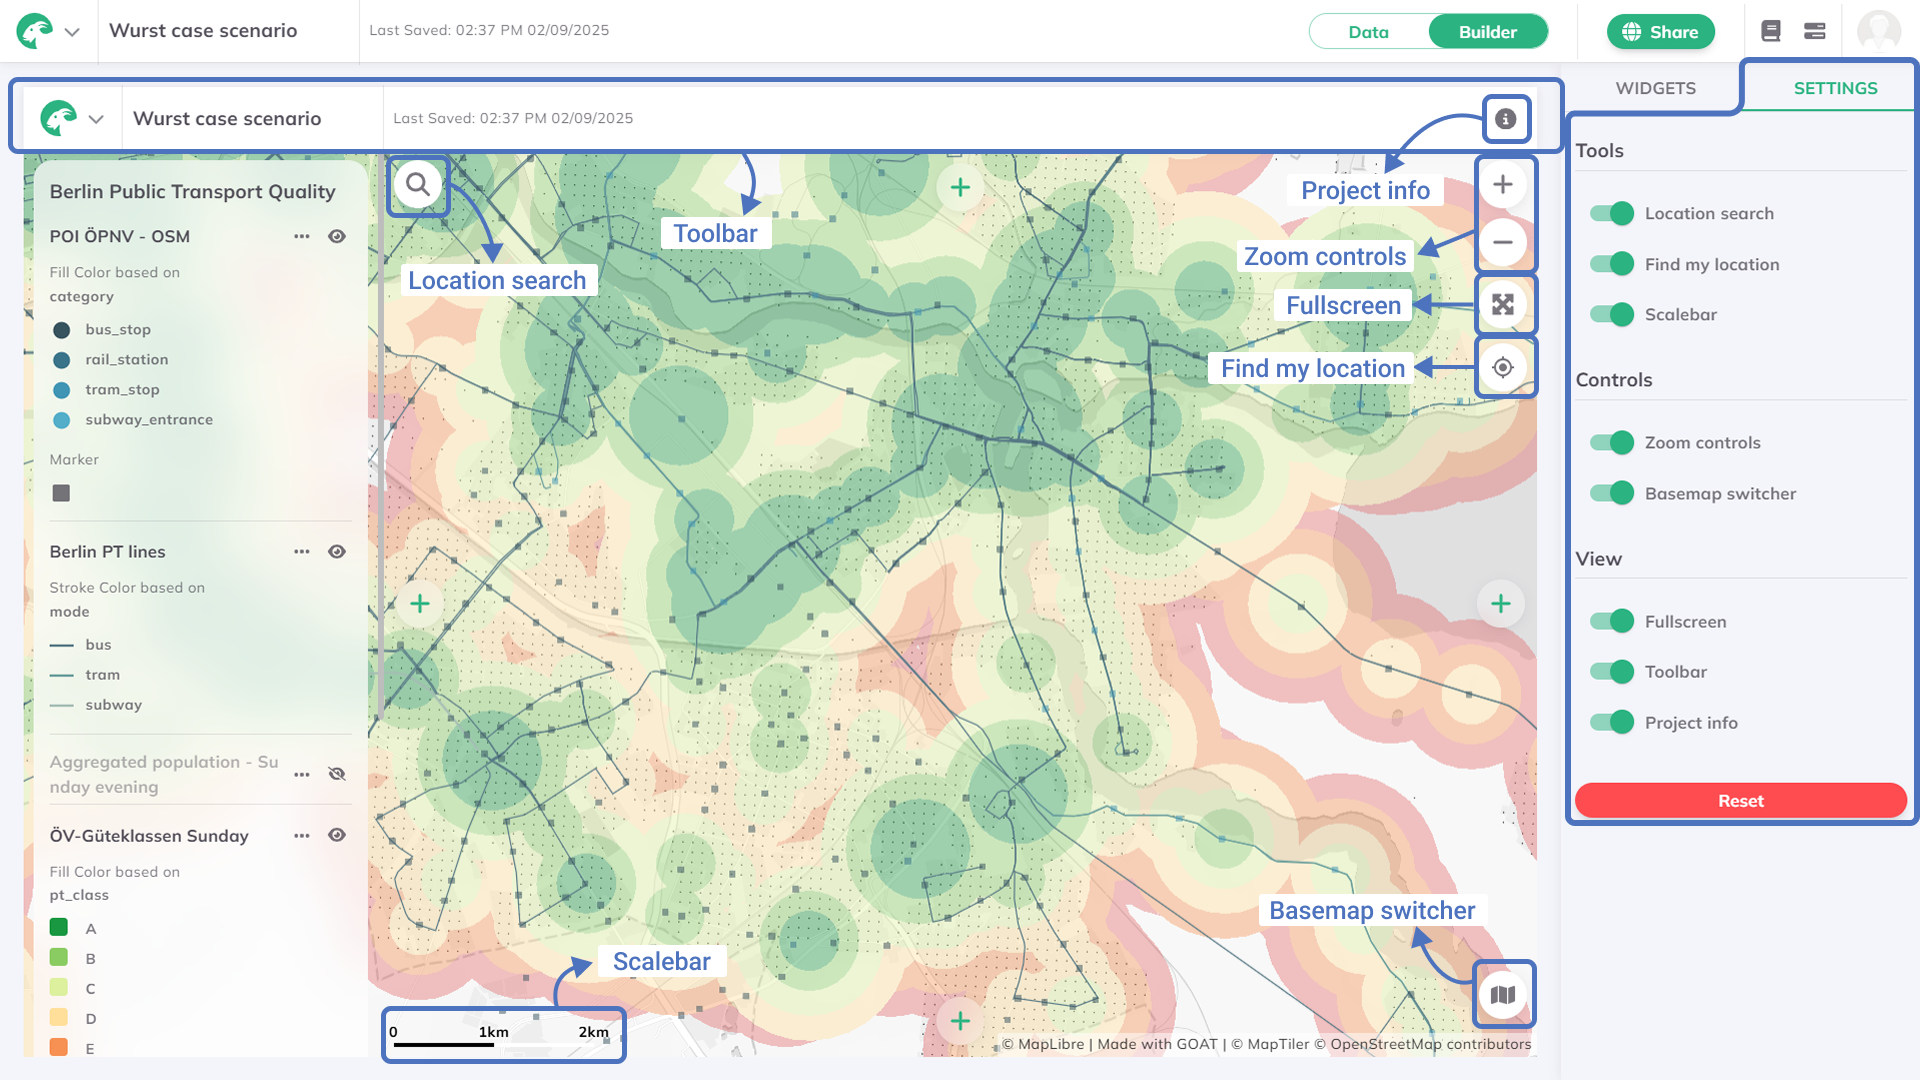The image size is (1920, 1080).
Task: Switch to Data mode
Action: (x=1368, y=32)
